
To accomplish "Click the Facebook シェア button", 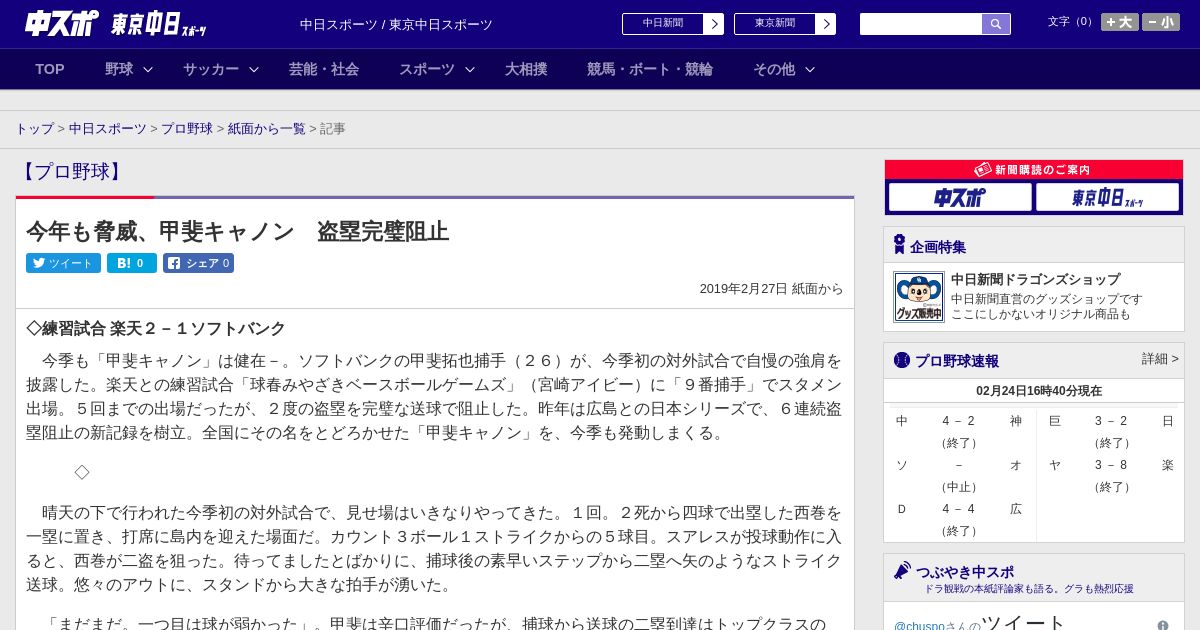I will 198,263.
